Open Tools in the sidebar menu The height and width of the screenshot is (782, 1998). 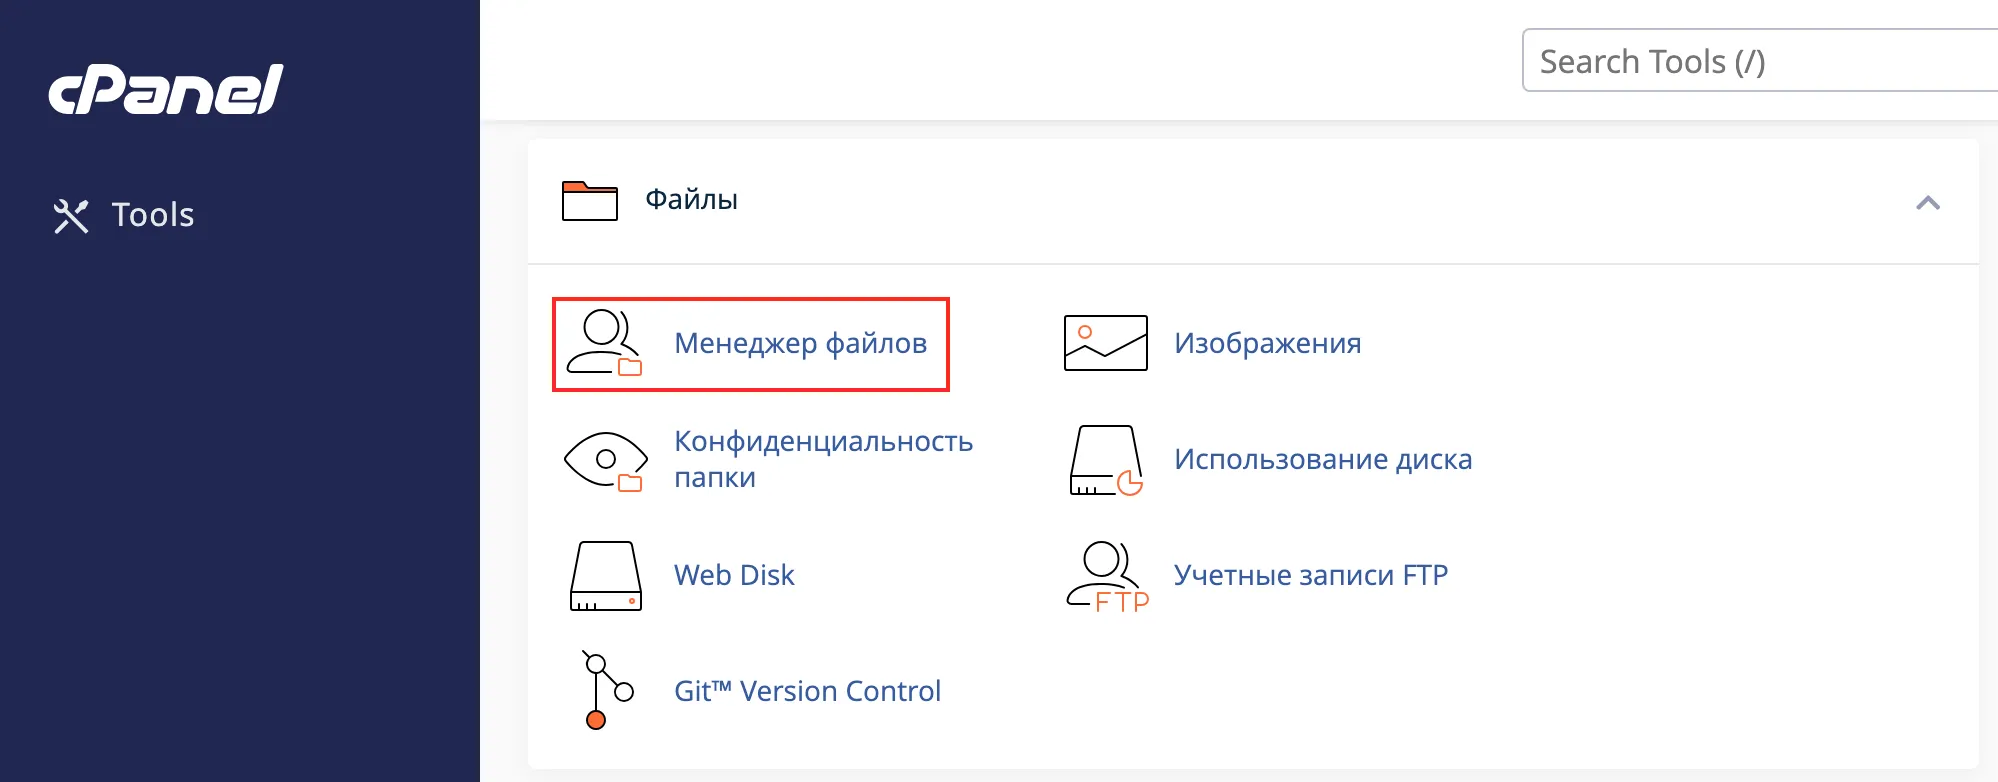click(153, 215)
